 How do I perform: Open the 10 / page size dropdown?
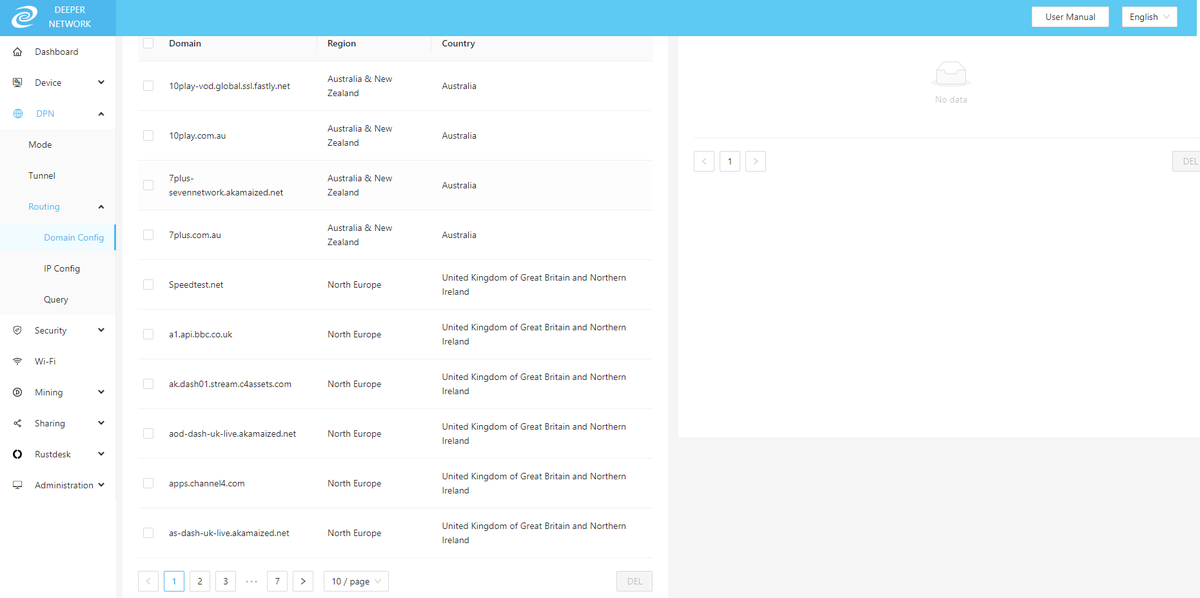(356, 581)
